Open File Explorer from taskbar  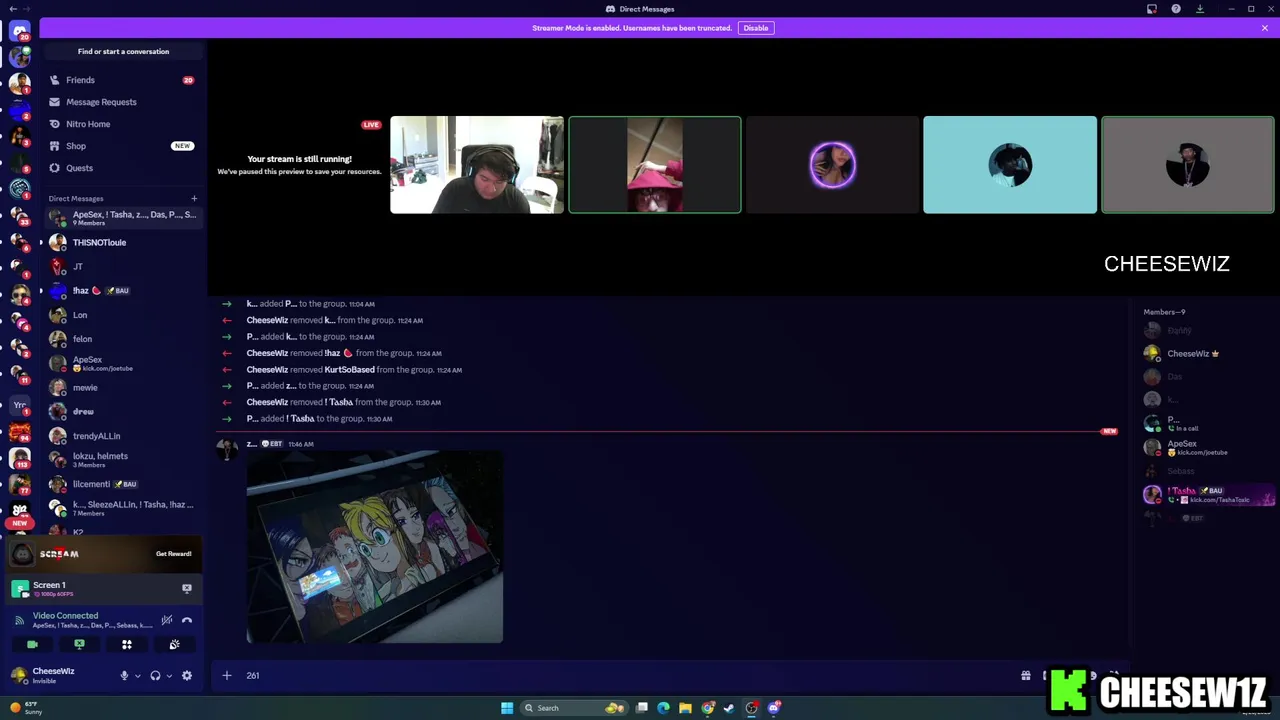[x=685, y=708]
